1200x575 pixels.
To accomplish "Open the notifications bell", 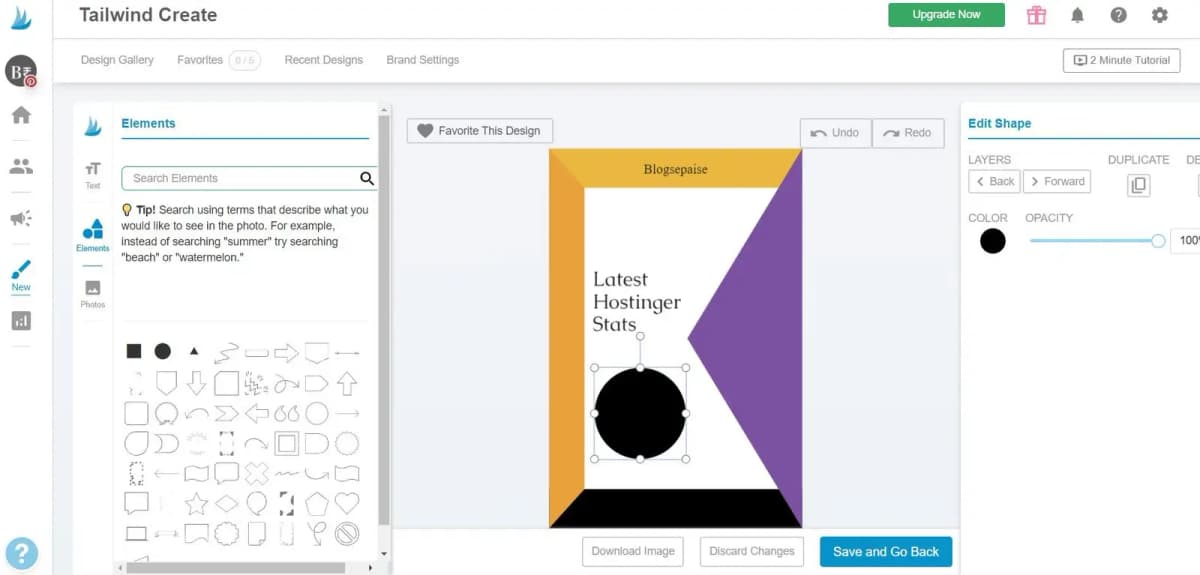I will click(1077, 15).
